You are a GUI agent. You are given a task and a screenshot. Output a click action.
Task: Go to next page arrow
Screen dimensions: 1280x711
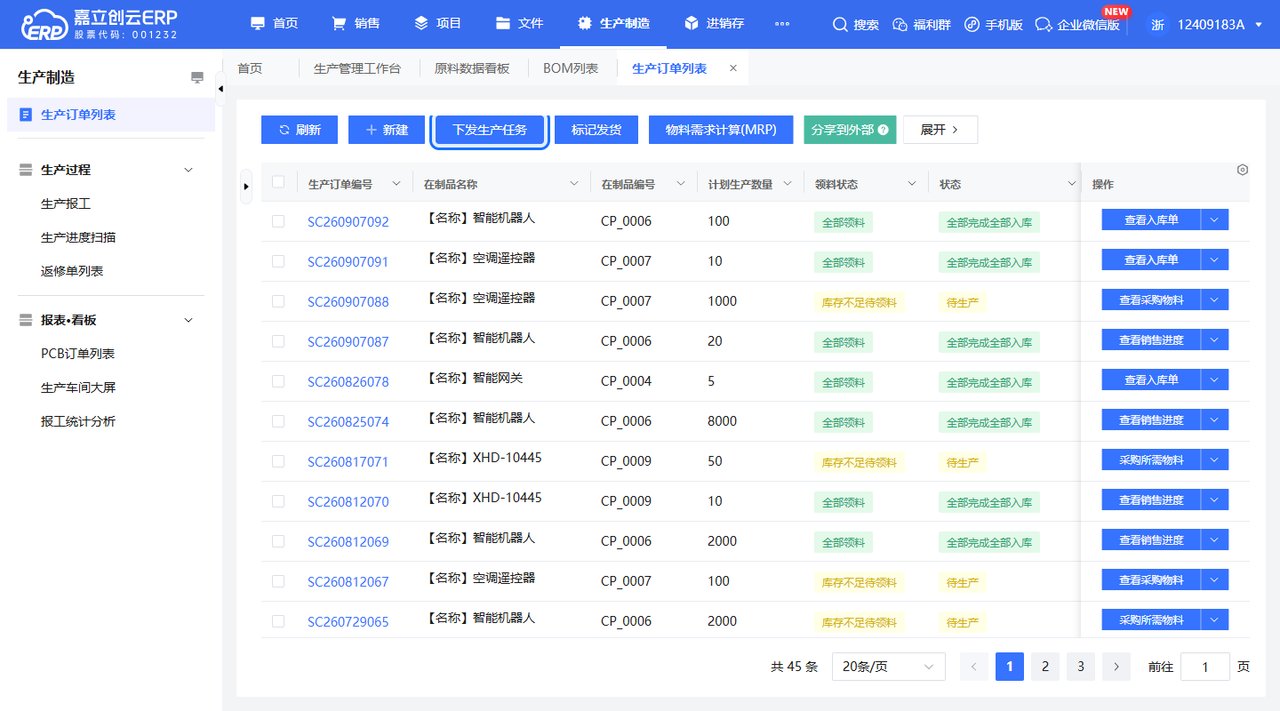[1116, 666]
